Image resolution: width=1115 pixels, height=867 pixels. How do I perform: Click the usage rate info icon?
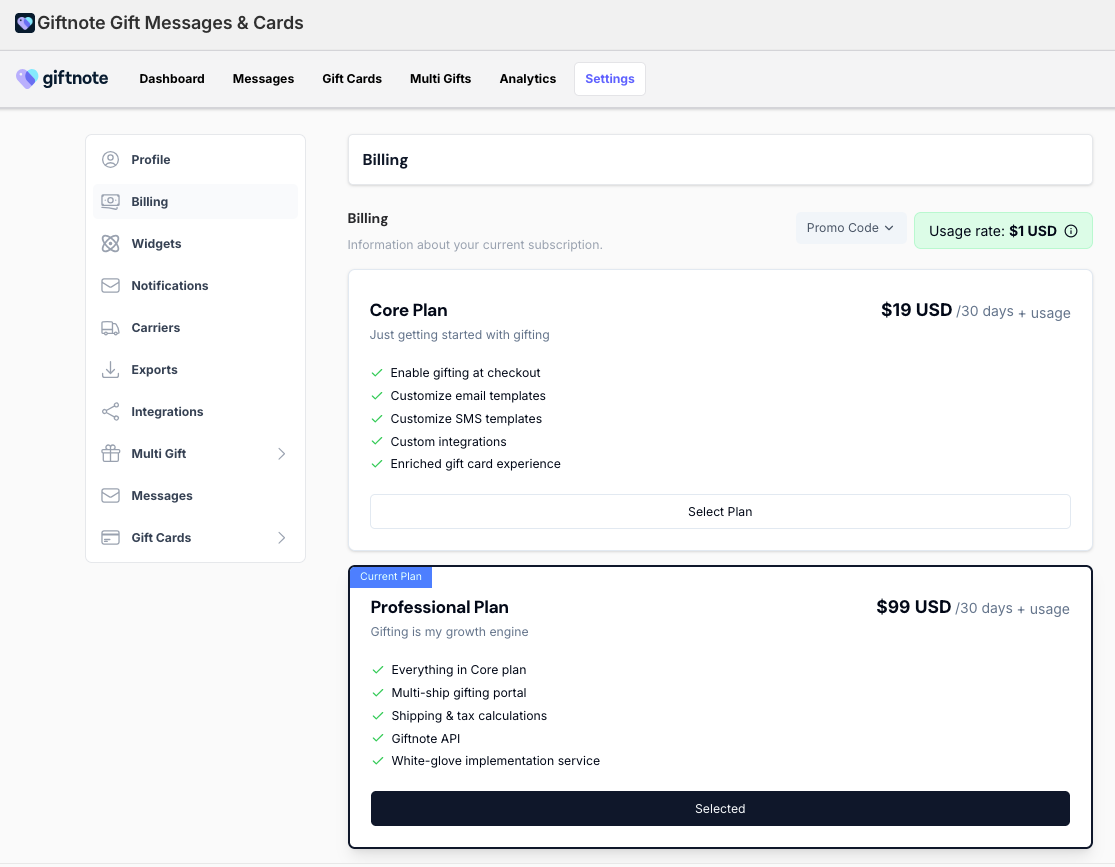pyautogui.click(x=1071, y=231)
